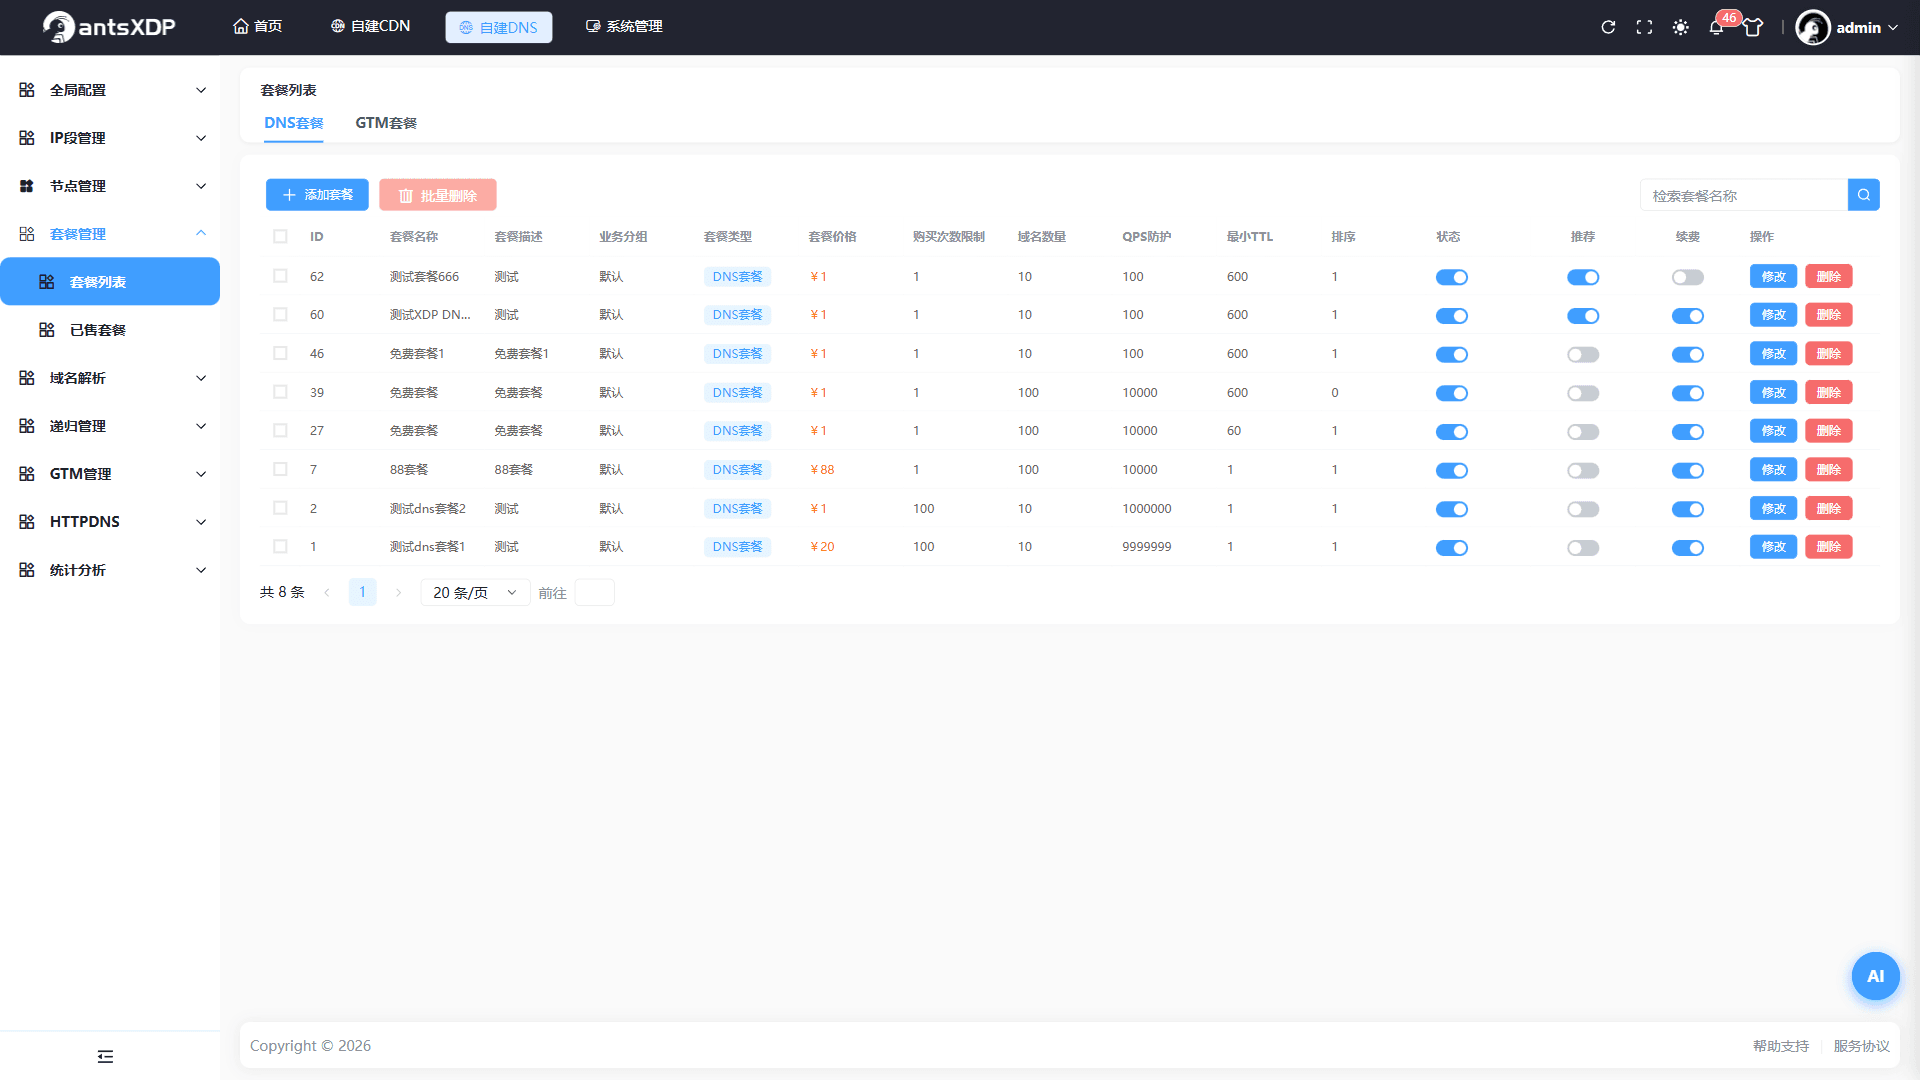Click the 添加套餐 button
Viewport: 1920px width, 1080px height.
(317, 195)
